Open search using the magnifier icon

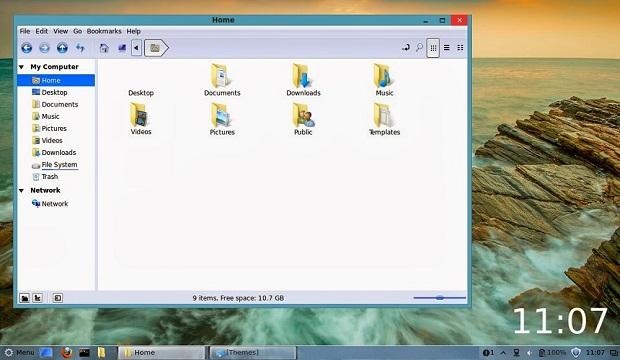[x=419, y=47]
